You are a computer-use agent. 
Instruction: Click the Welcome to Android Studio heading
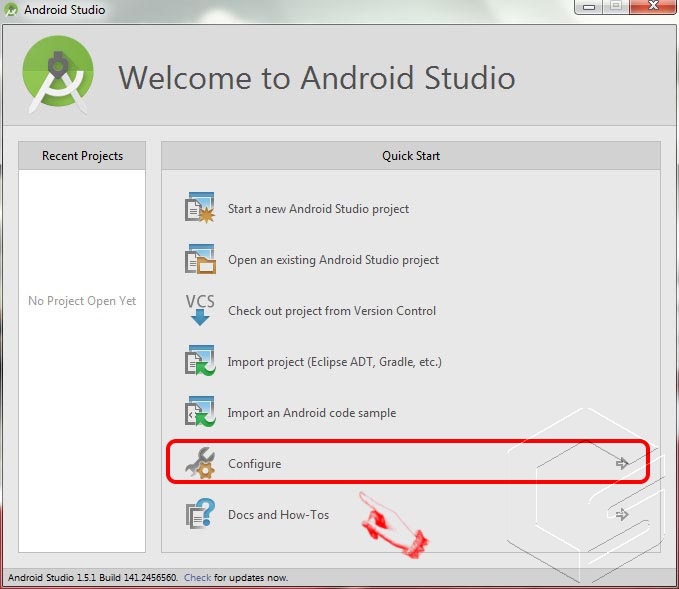pyautogui.click(x=317, y=78)
